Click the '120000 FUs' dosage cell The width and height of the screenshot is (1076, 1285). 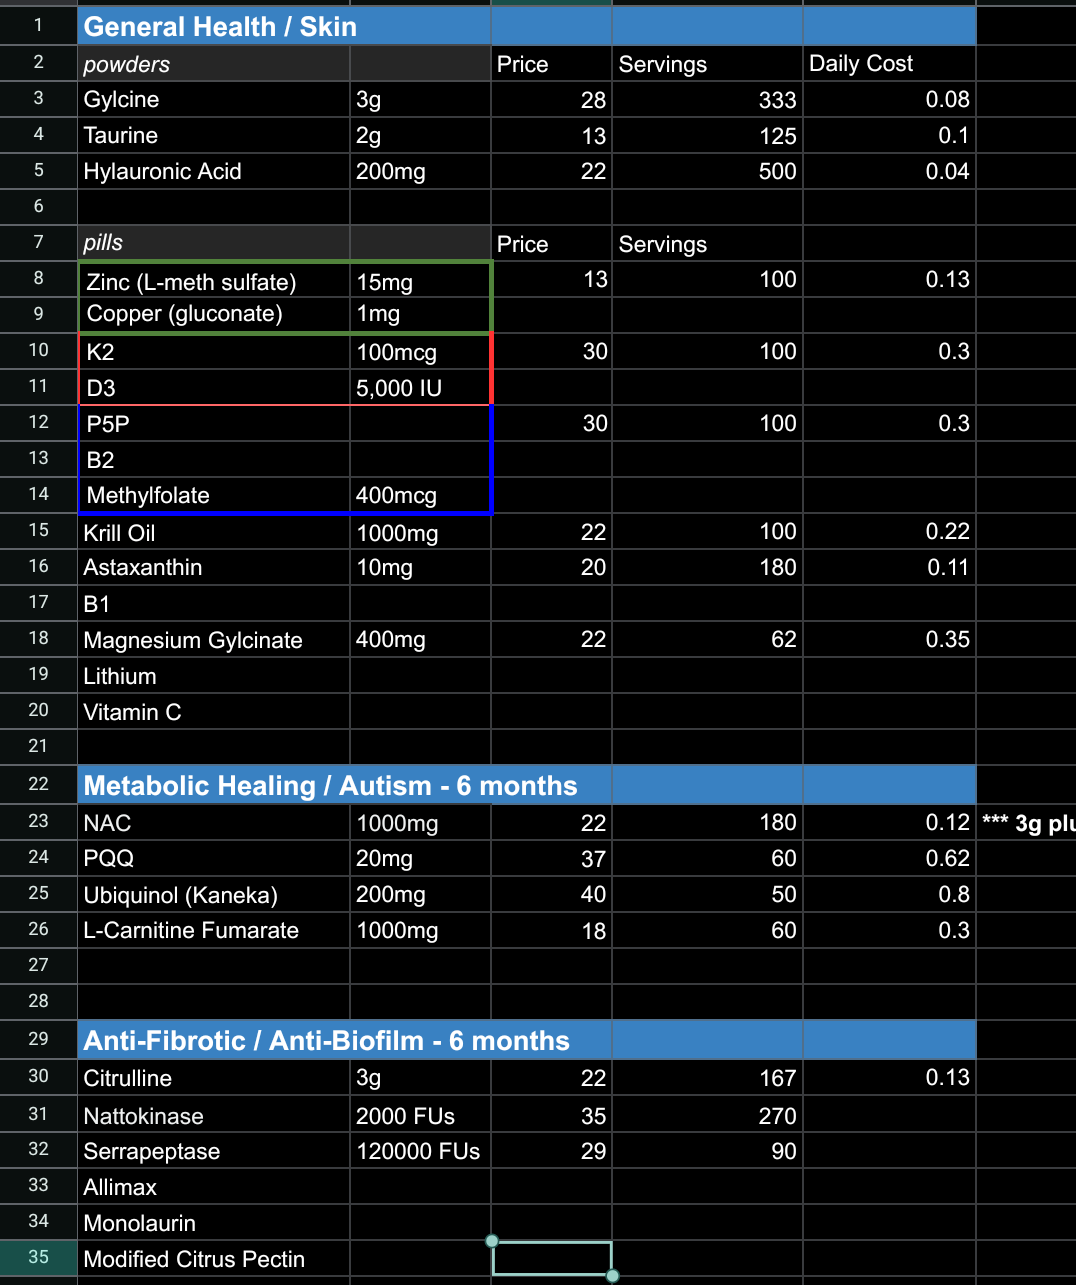tap(420, 1151)
